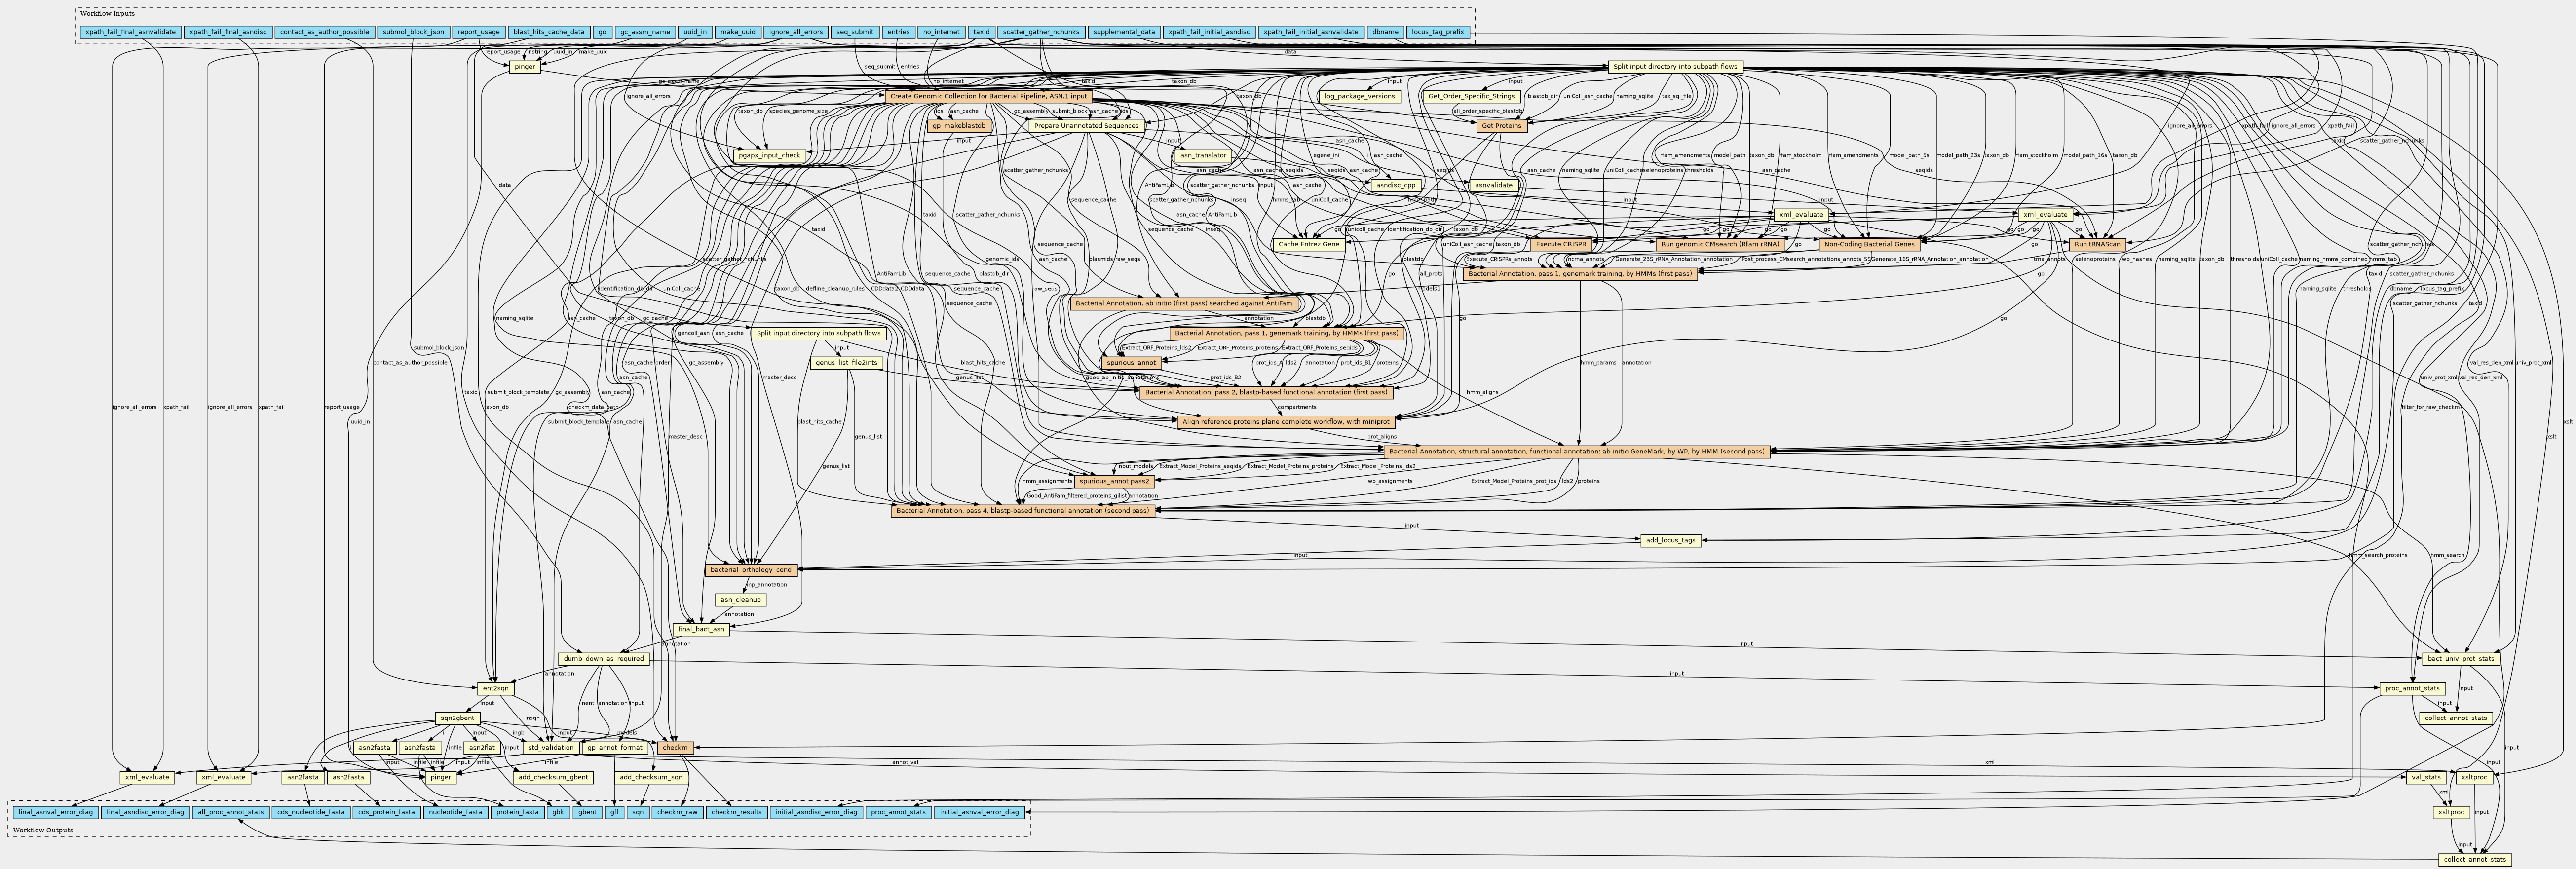Click the pgapx_input_check node
The width and height of the screenshot is (2576, 869).
[x=769, y=155]
